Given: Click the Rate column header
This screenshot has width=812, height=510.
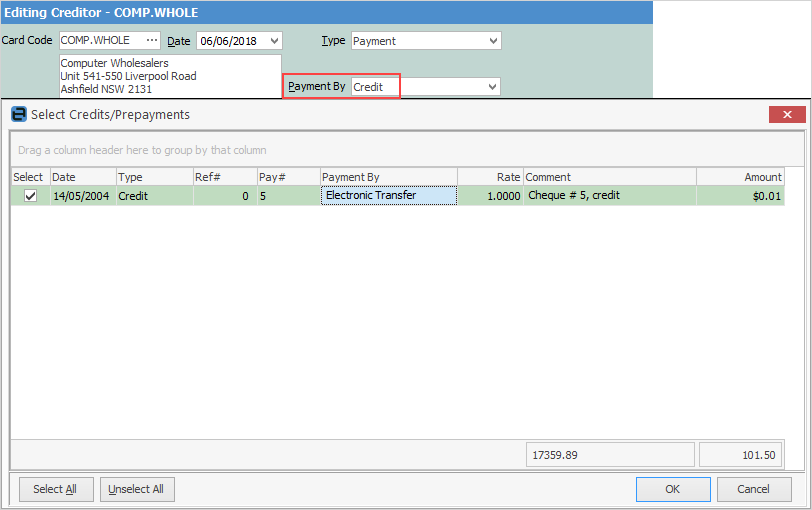Looking at the screenshot, I should 490,177.
